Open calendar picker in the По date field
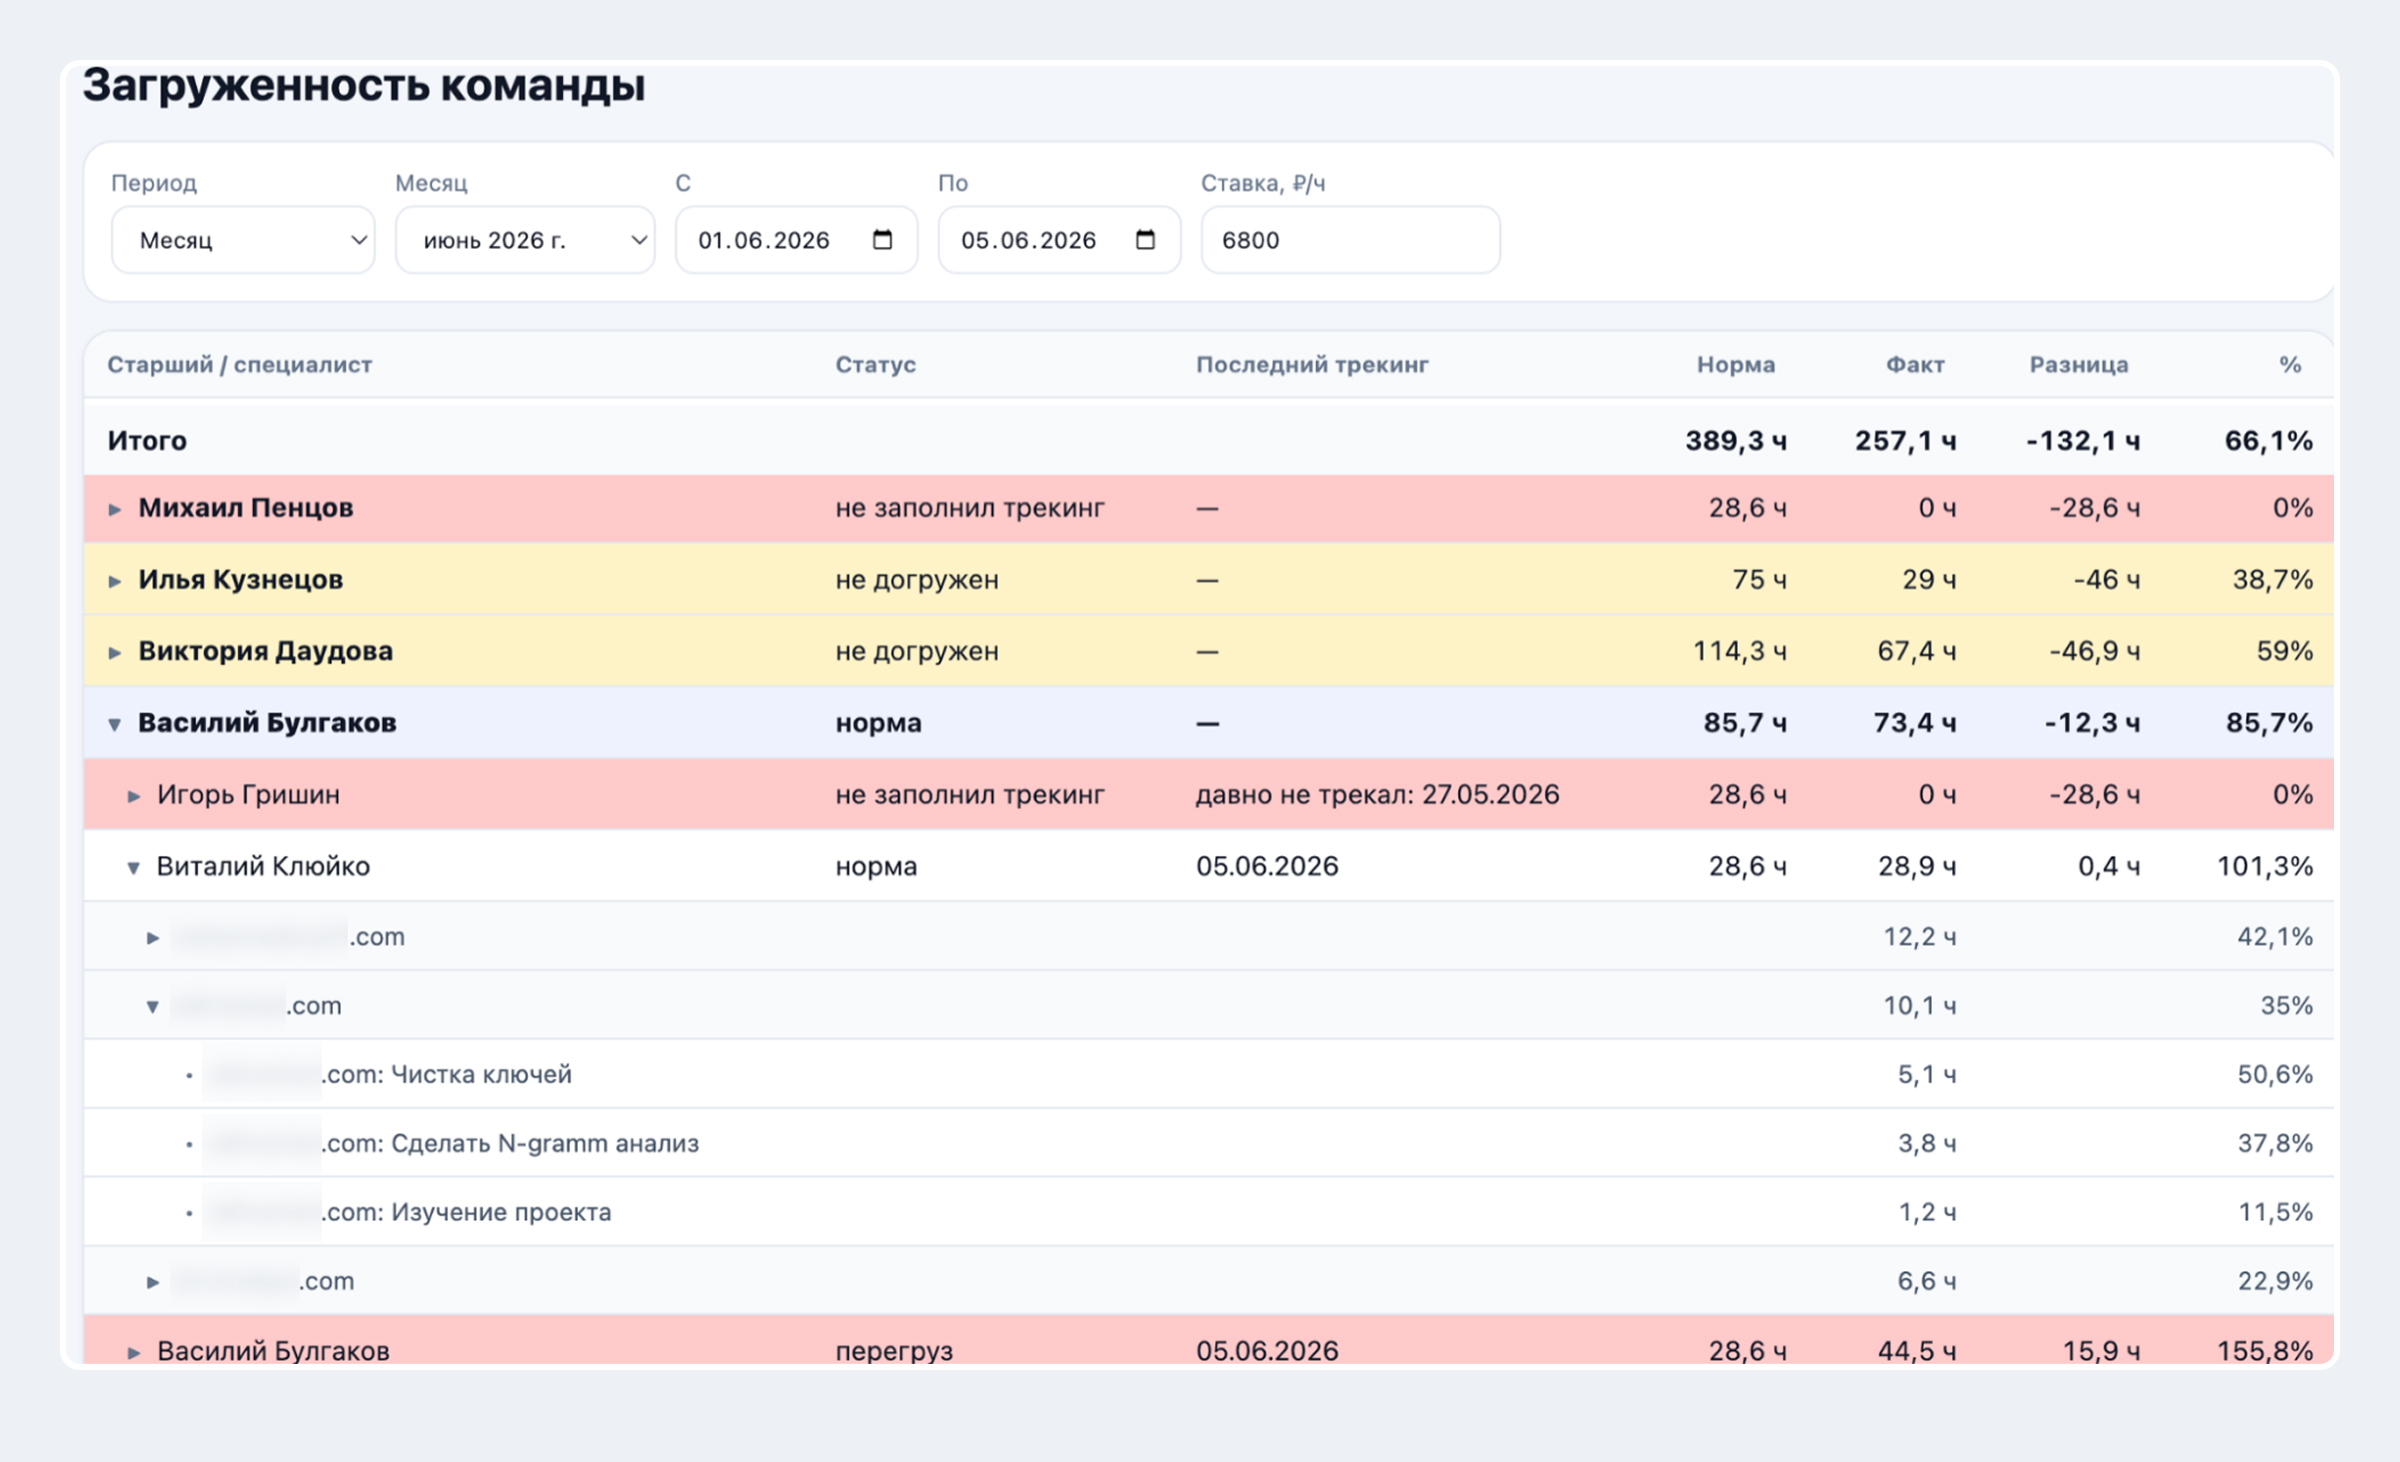The width and height of the screenshot is (2400, 1462). pos(1146,240)
